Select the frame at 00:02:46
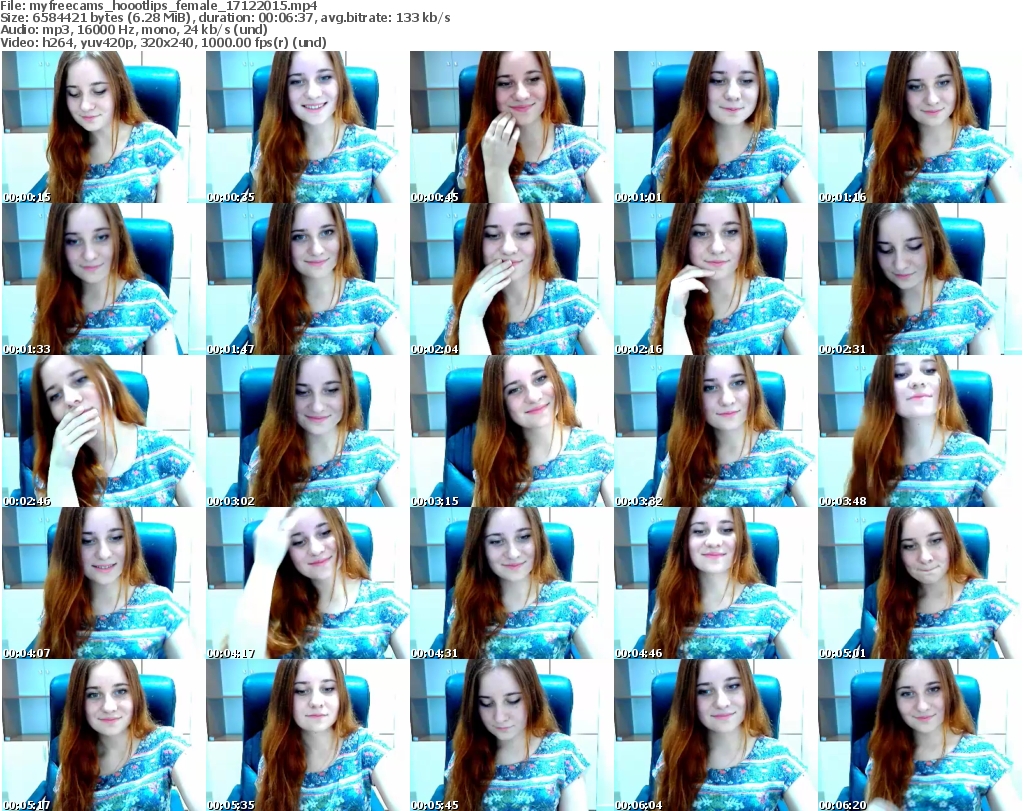 (103, 431)
